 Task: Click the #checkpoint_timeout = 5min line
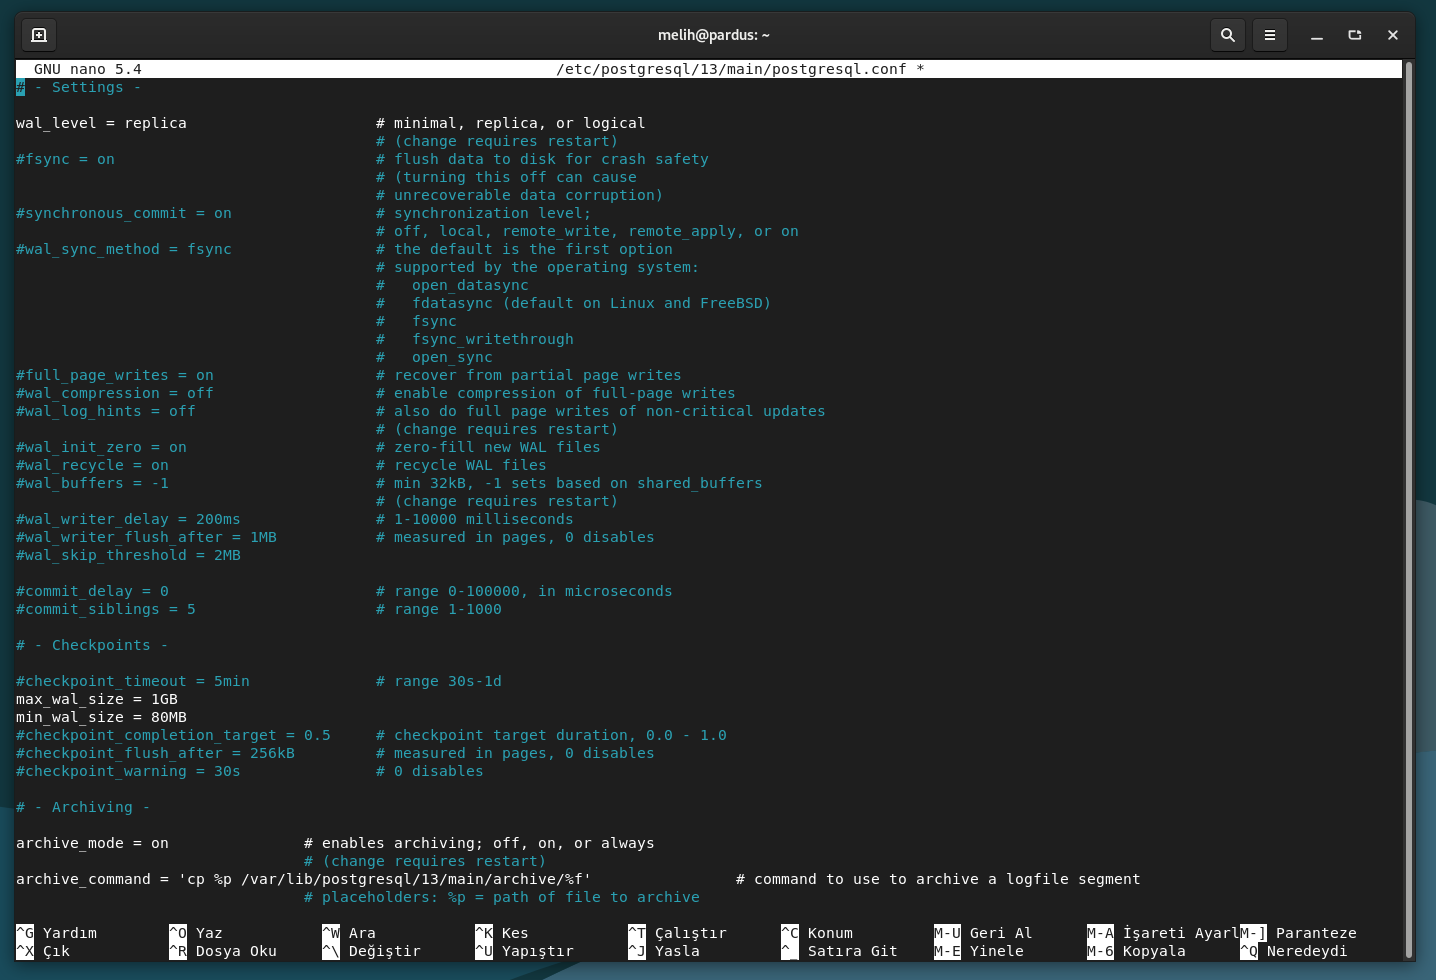[133, 681]
